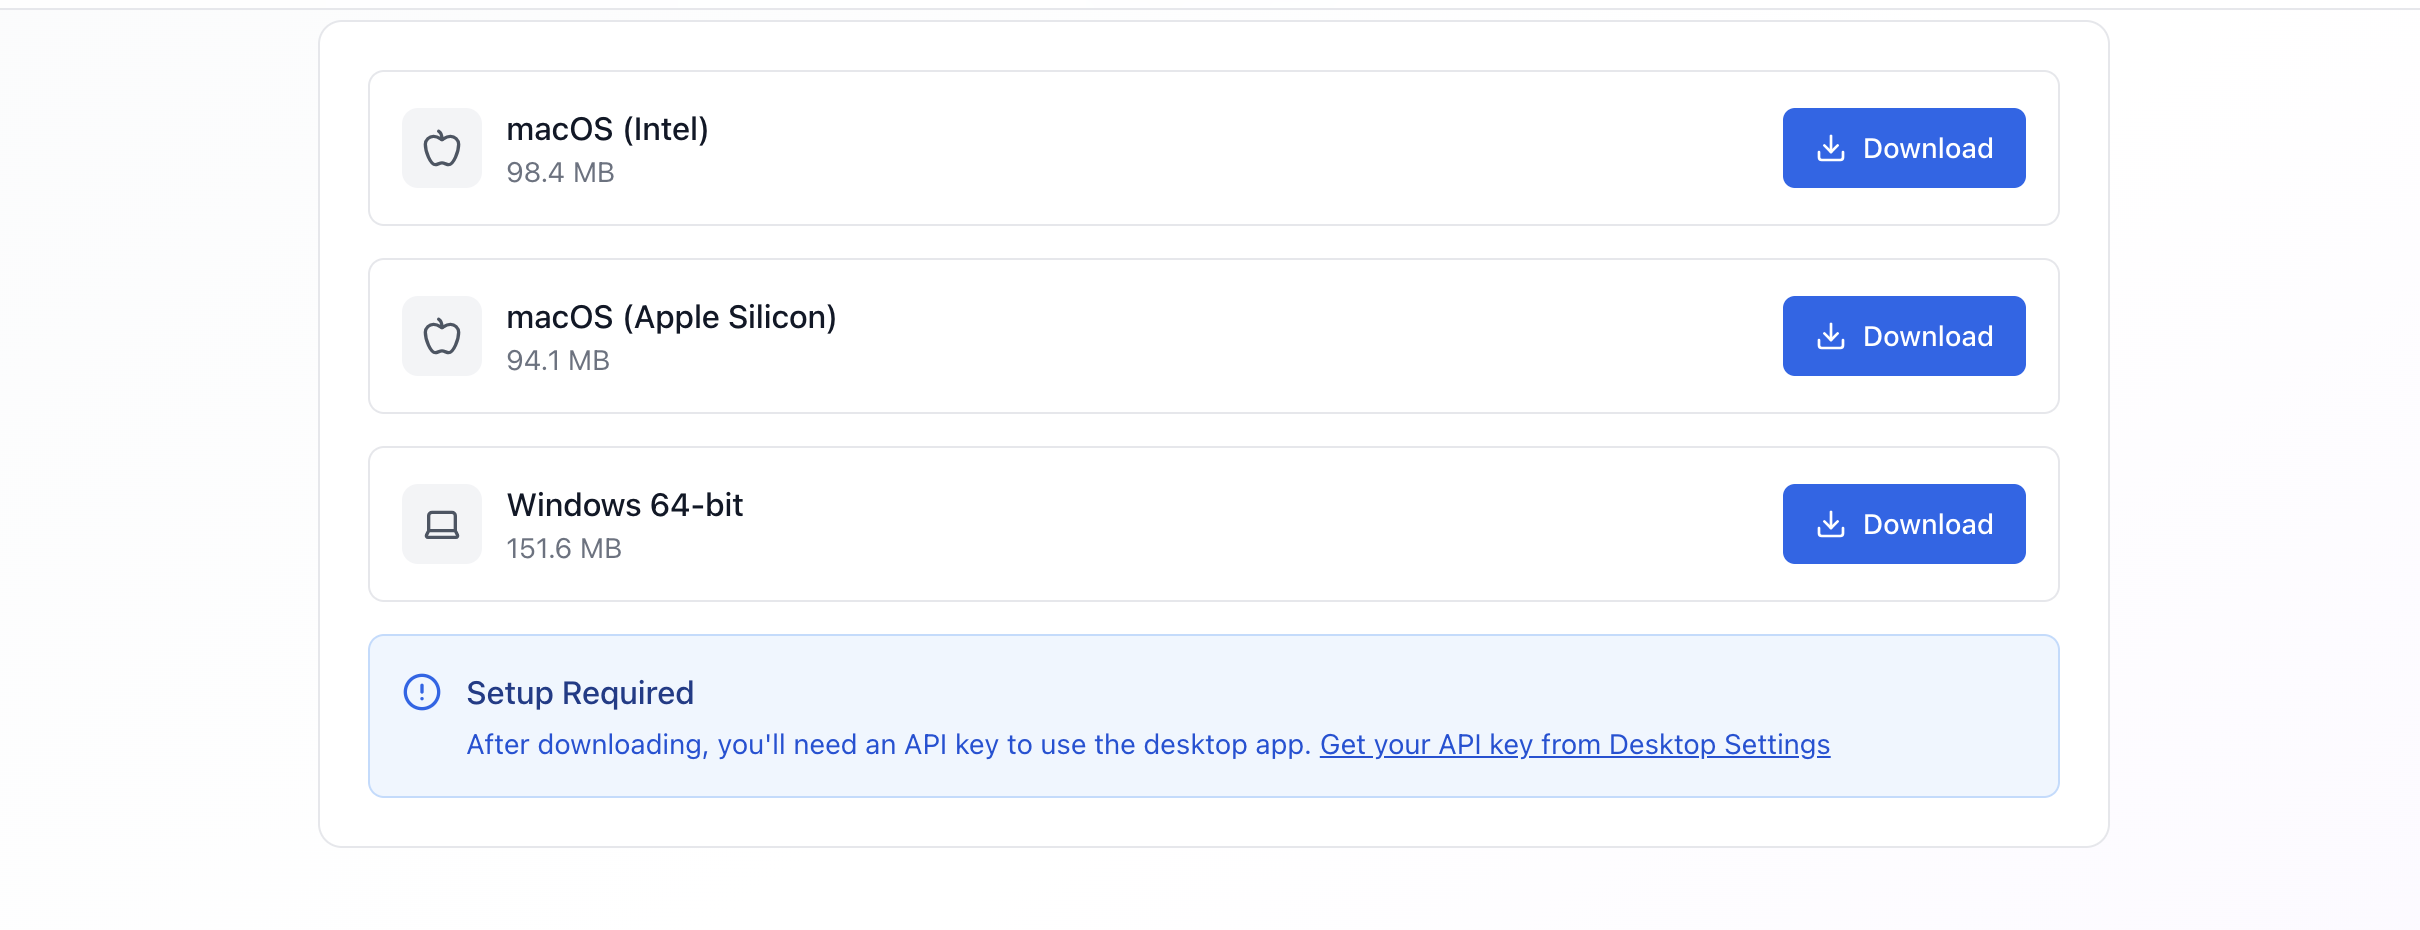Download the Windows 64-bit version
Screen dimensions: 2420x930
click(x=1904, y=524)
